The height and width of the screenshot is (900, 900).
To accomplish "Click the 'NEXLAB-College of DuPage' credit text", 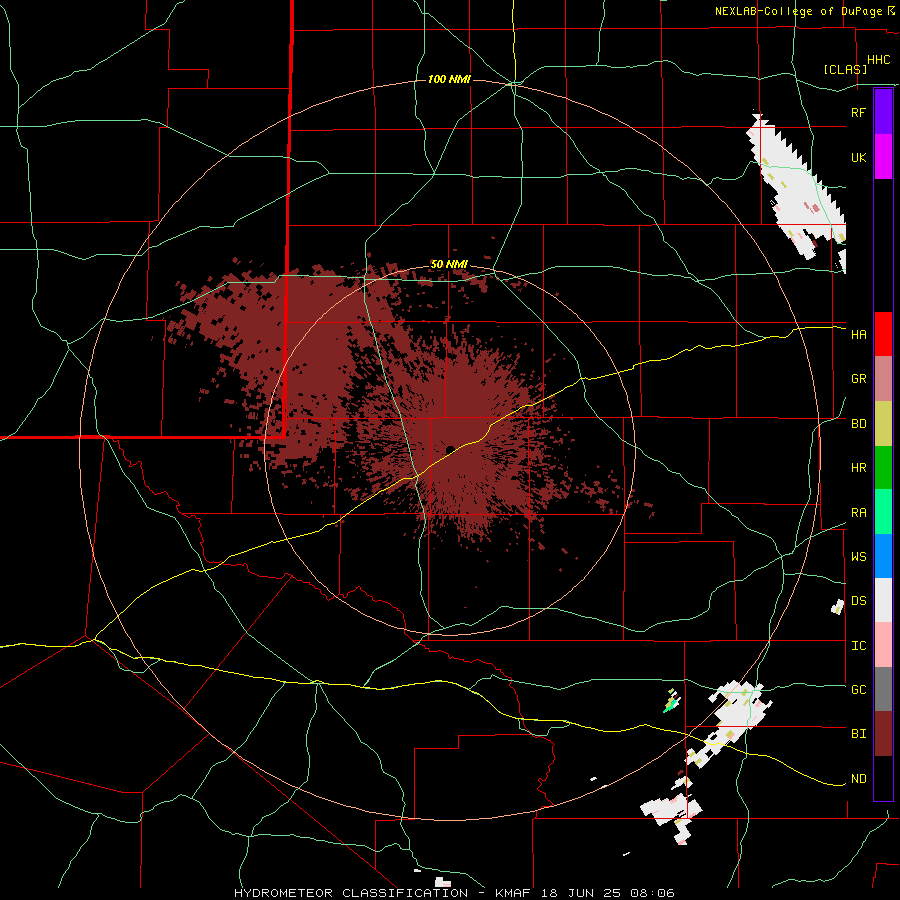I will click(798, 11).
